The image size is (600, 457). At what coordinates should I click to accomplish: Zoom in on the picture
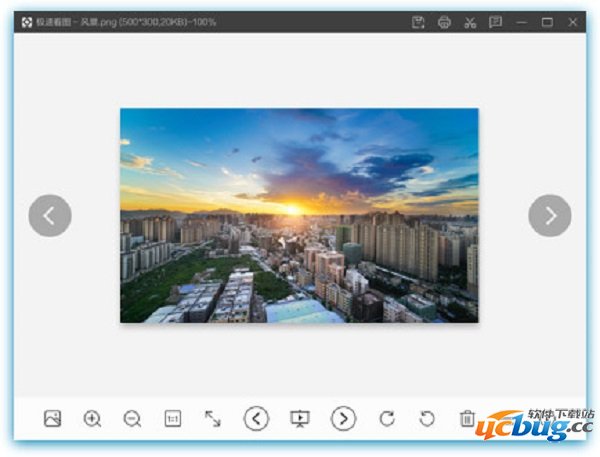[93, 419]
